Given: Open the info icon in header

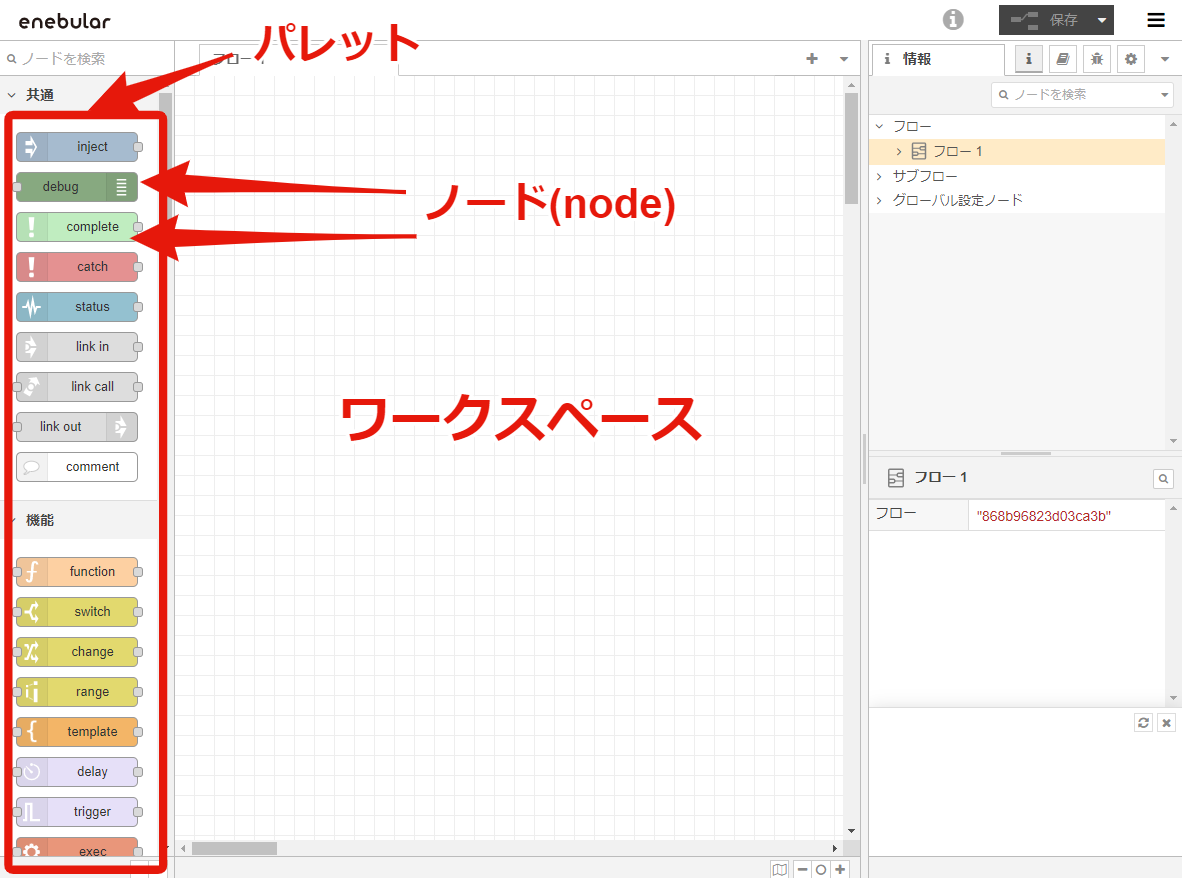Looking at the screenshot, I should coord(953,20).
